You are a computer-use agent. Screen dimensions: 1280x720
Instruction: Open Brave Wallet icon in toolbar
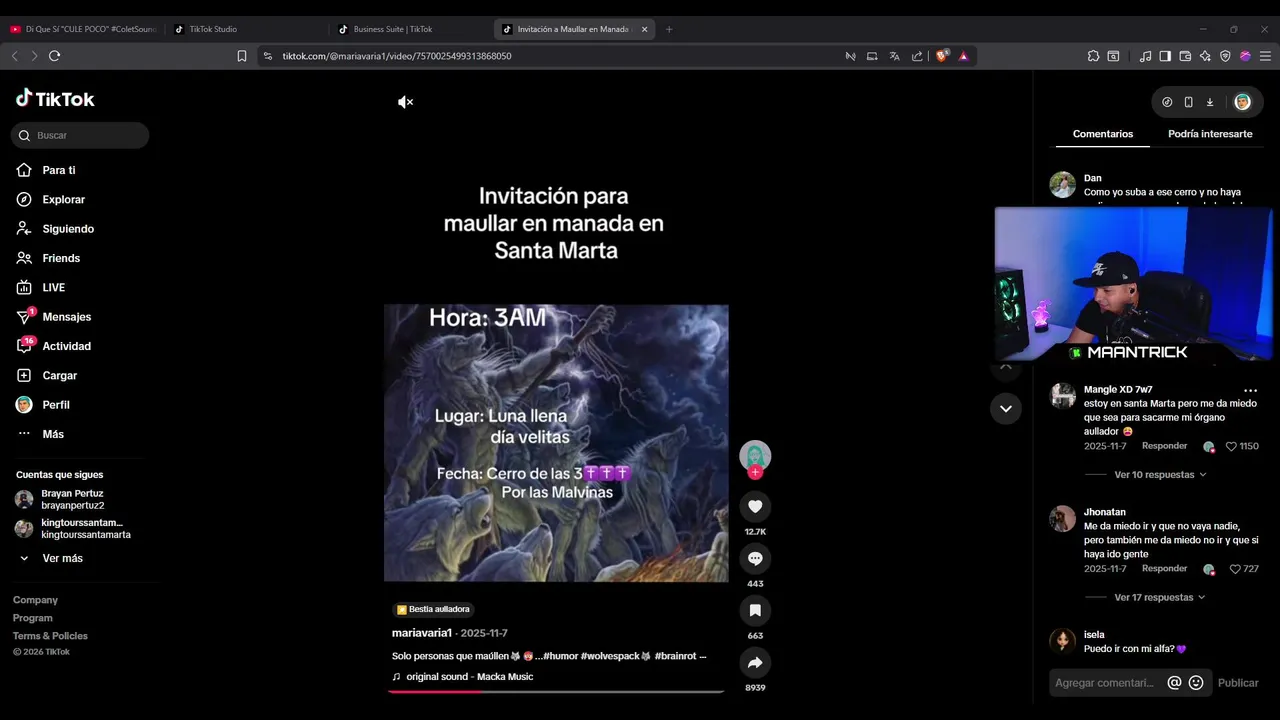[x=1185, y=56]
